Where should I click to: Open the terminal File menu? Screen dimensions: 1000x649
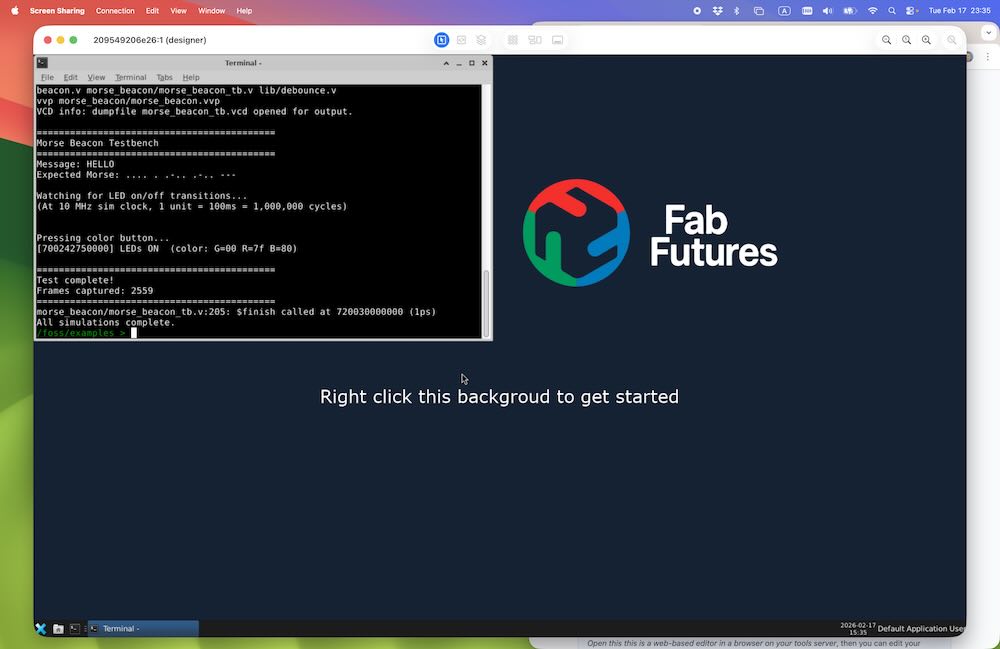(47, 77)
